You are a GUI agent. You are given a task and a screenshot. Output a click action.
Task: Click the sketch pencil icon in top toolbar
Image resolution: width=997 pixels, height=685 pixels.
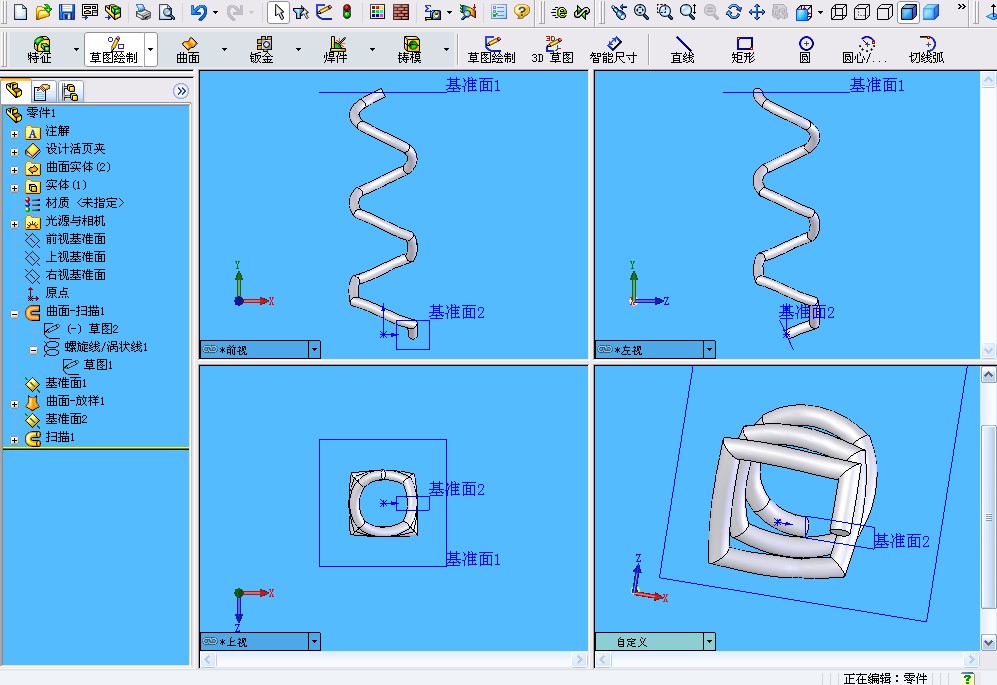tap(324, 11)
